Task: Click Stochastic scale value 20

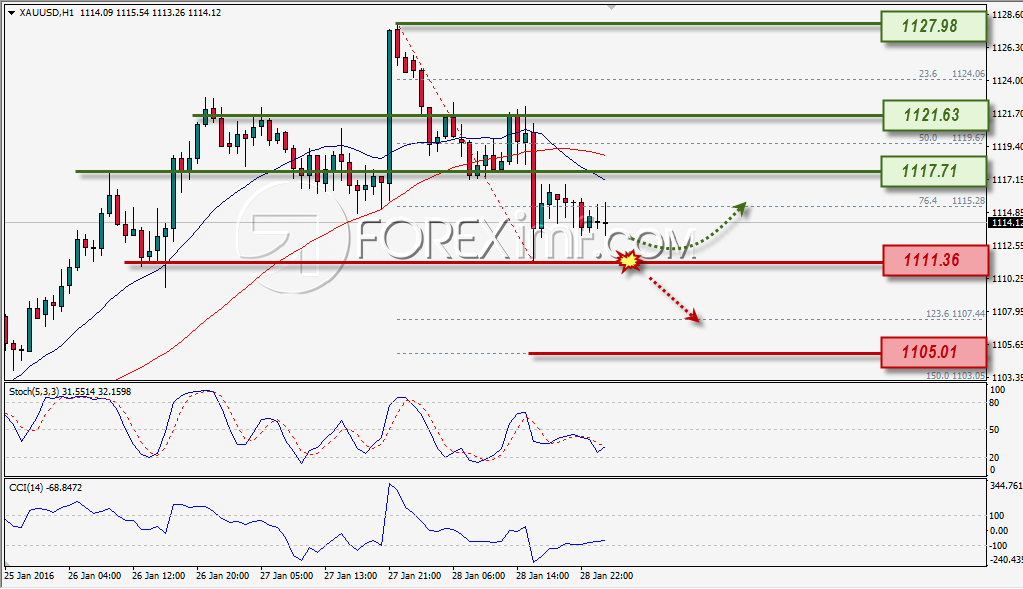Action: [x=994, y=458]
